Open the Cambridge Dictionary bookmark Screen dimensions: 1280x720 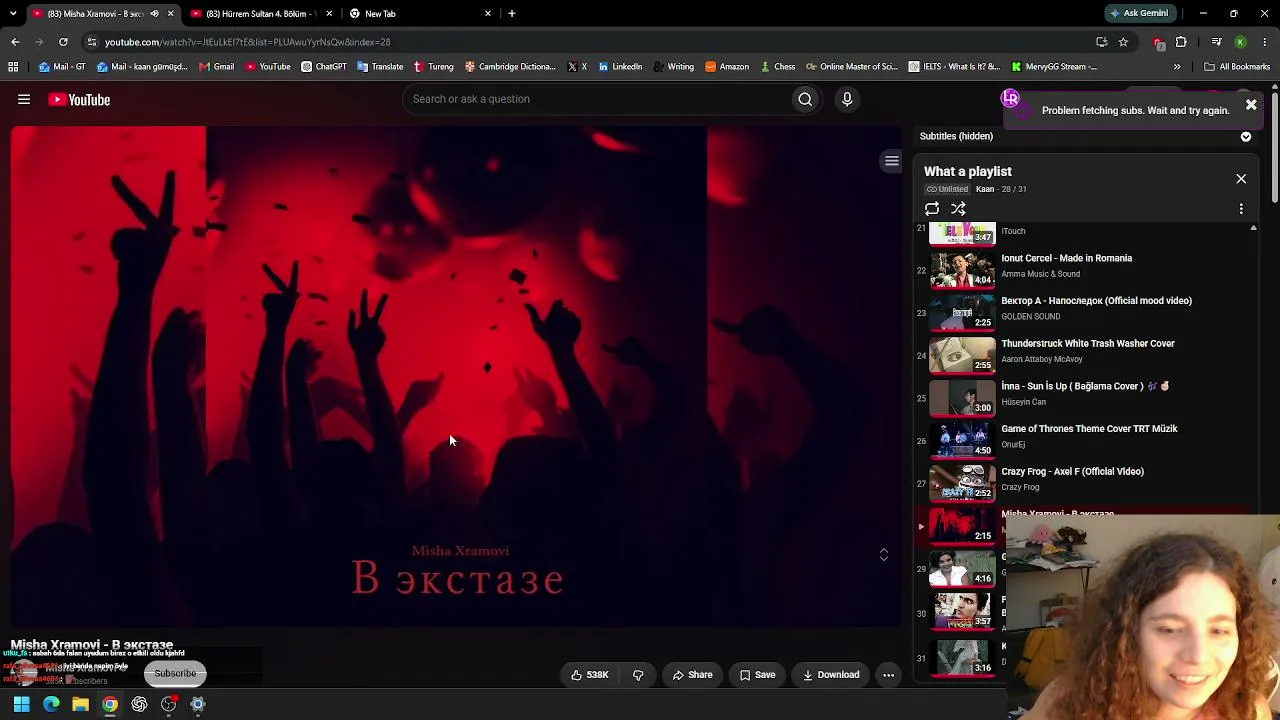tap(511, 67)
